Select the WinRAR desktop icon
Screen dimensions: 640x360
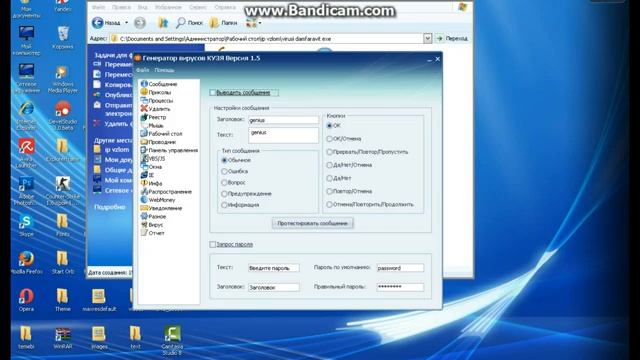coord(63,338)
